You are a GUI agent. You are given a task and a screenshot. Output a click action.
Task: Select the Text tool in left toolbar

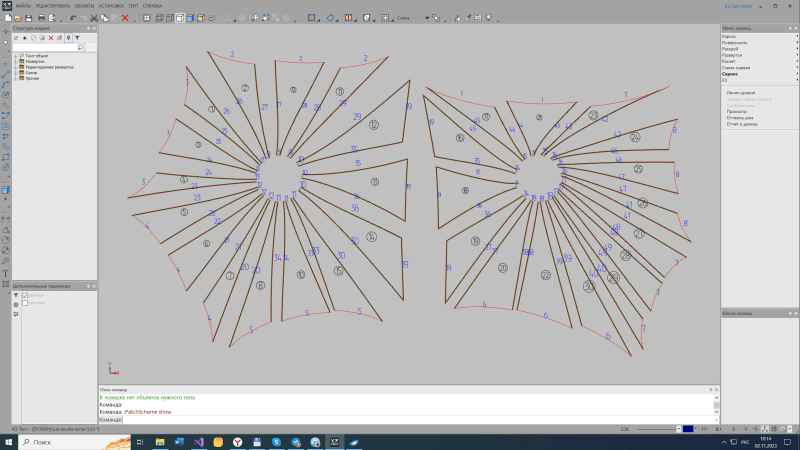click(5, 272)
